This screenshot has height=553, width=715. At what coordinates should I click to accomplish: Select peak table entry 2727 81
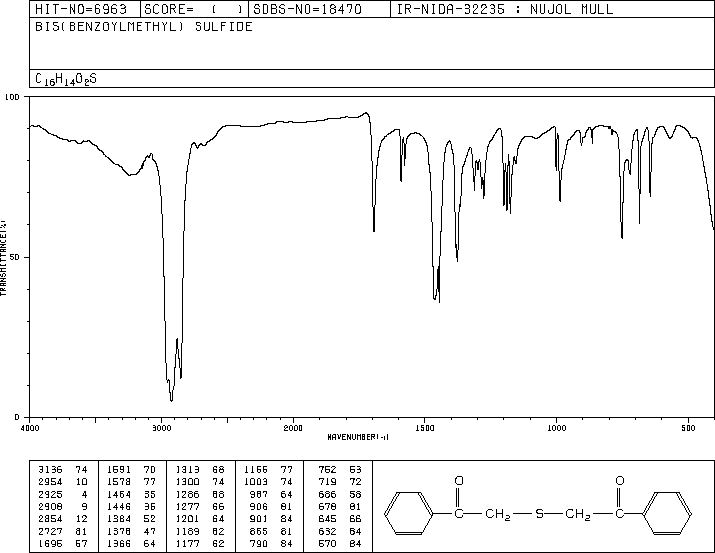coord(63,531)
